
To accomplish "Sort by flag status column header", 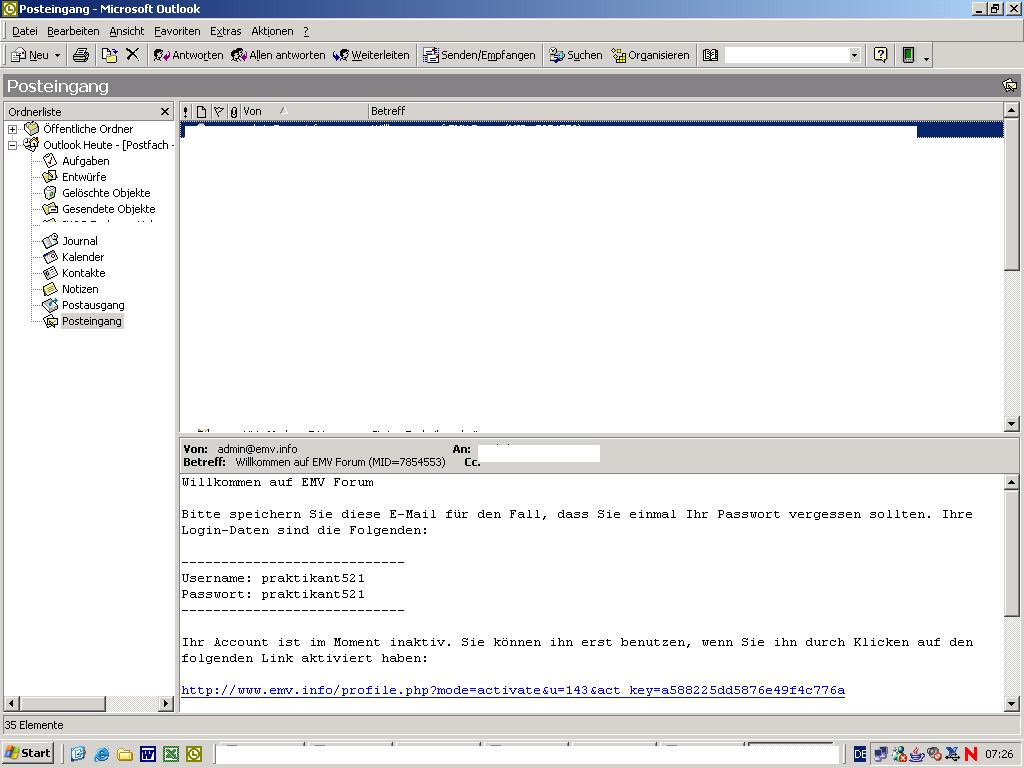I will 219,112.
